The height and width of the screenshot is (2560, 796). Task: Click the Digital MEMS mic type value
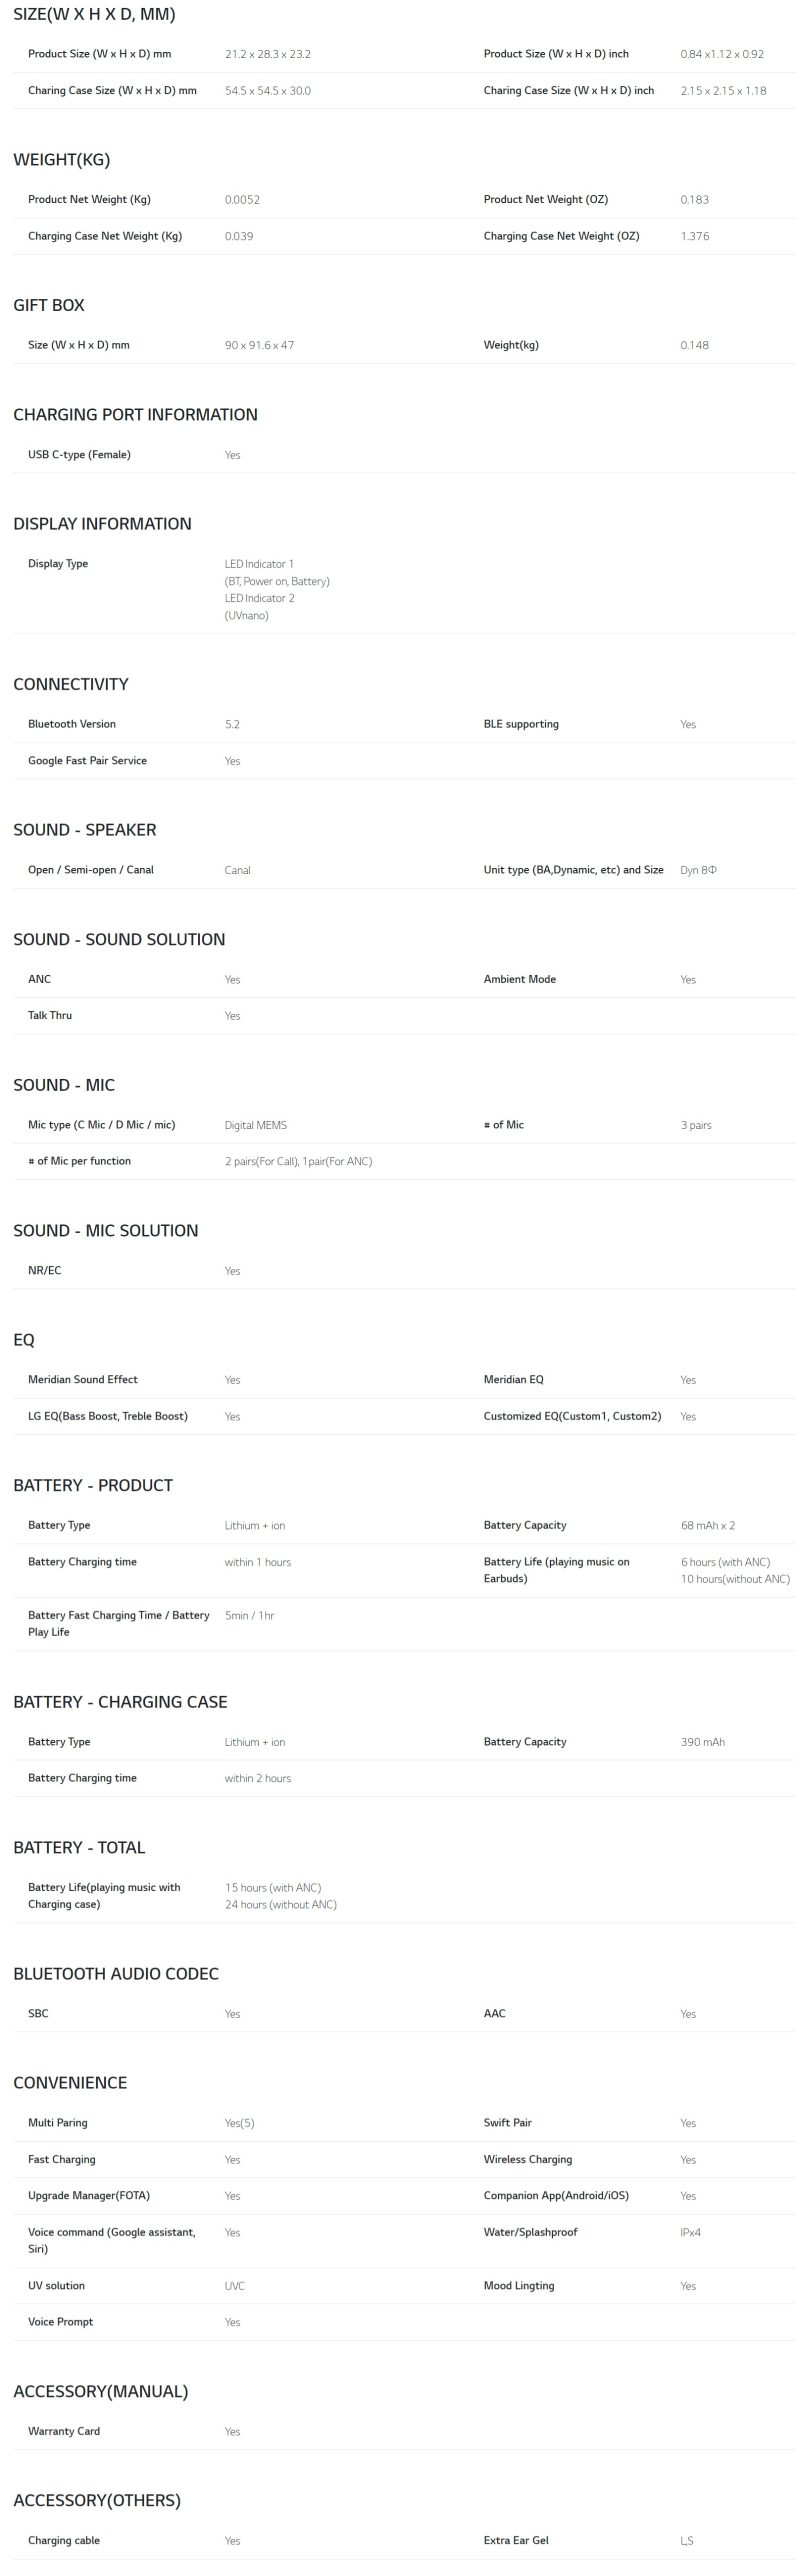(x=255, y=1125)
